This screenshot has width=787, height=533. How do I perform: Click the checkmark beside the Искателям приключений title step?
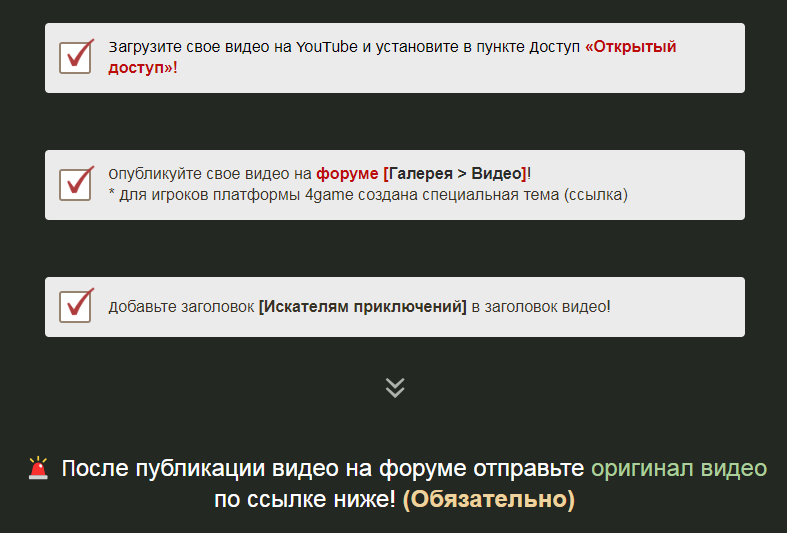coord(76,306)
